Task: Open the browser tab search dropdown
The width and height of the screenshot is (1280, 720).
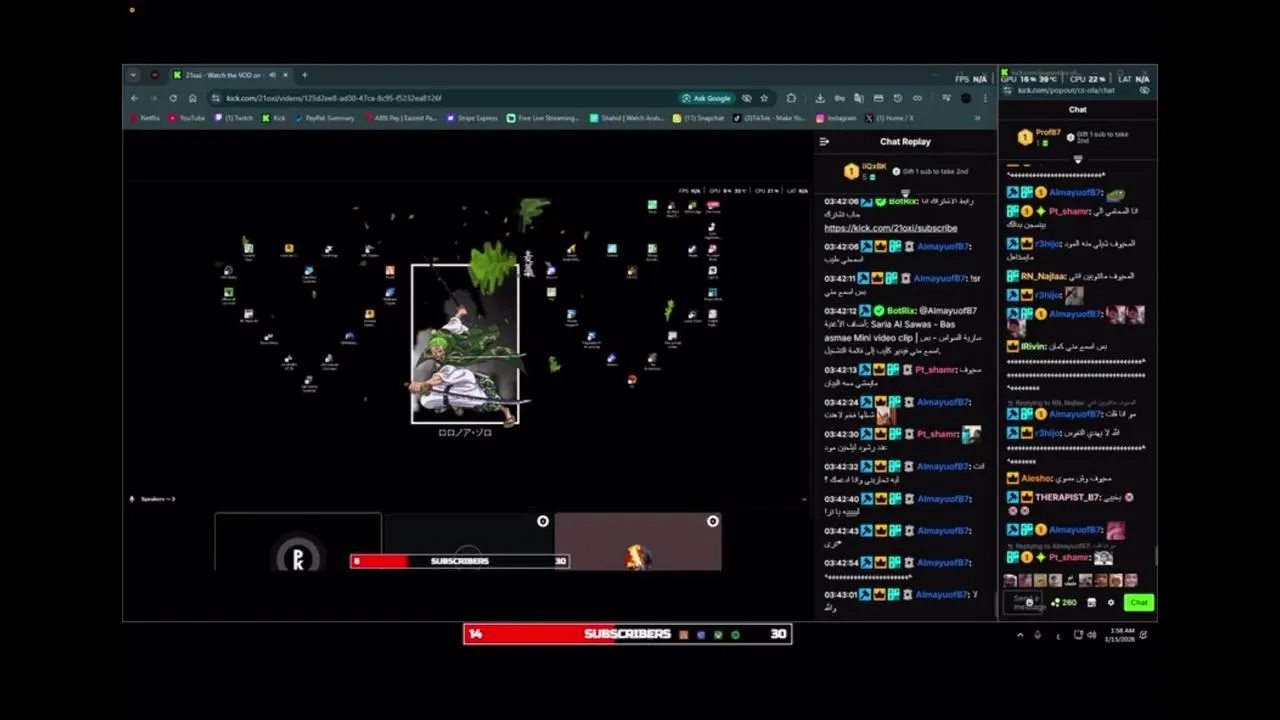Action: coord(133,75)
